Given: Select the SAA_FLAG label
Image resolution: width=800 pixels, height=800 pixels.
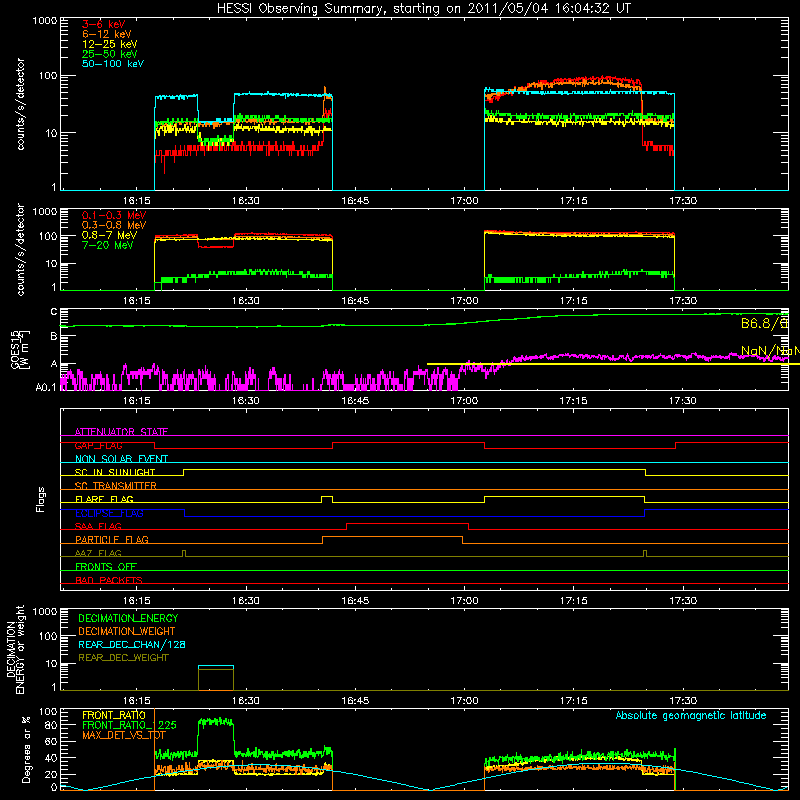Looking at the screenshot, I should coord(98,526).
